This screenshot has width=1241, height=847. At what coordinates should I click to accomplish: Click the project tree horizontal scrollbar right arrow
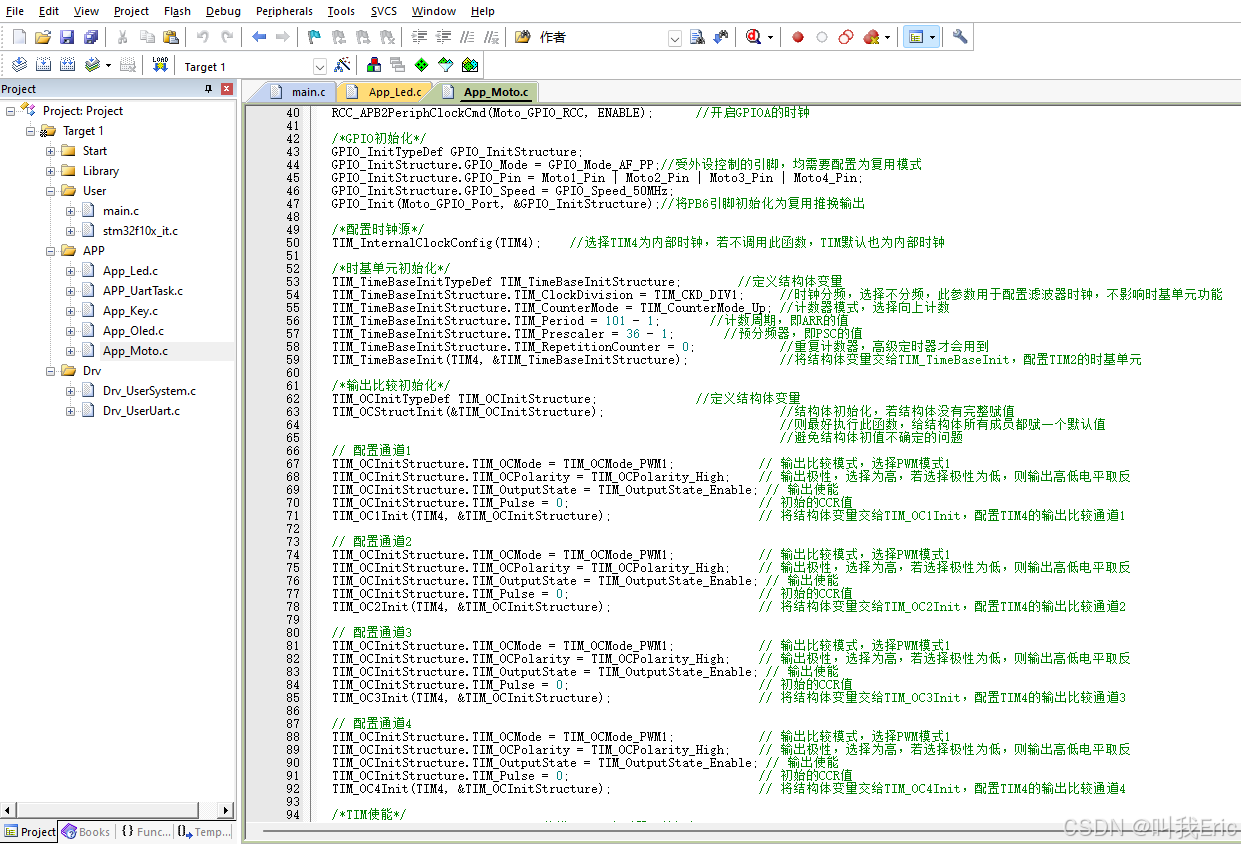(x=226, y=810)
